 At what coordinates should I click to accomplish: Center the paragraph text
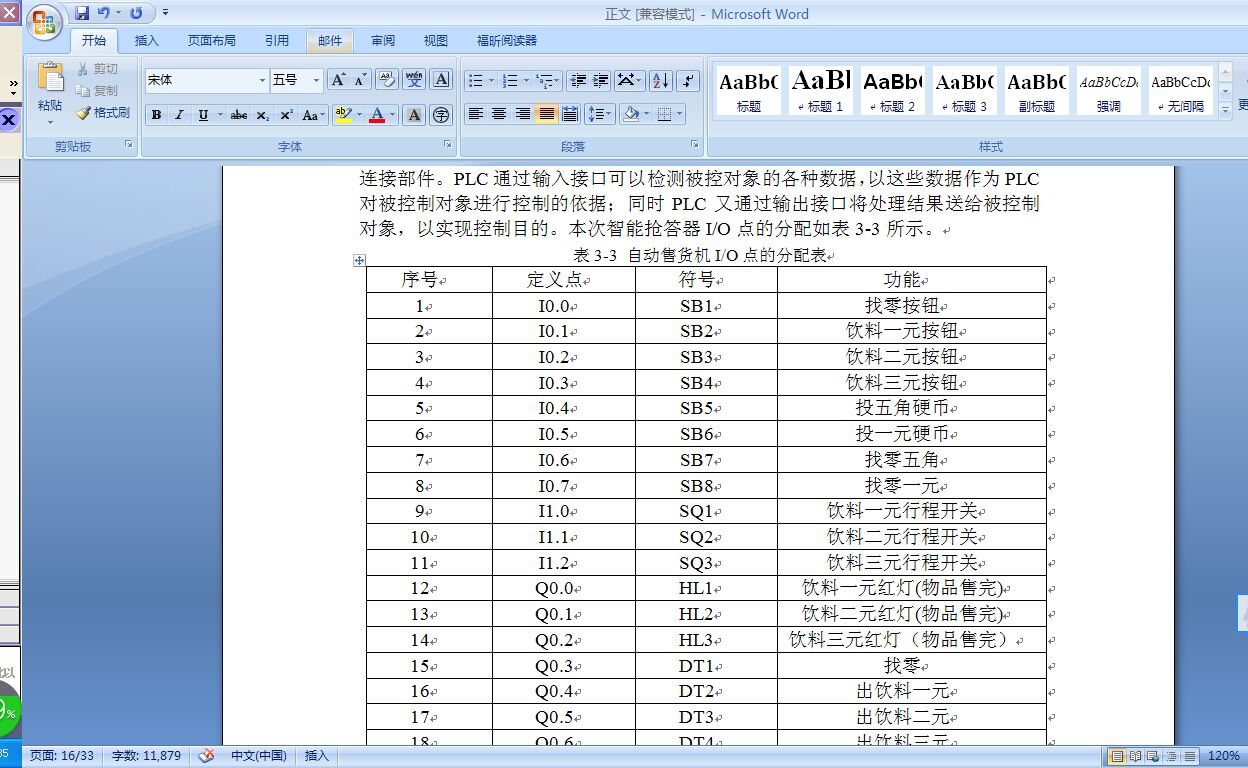tap(499, 114)
